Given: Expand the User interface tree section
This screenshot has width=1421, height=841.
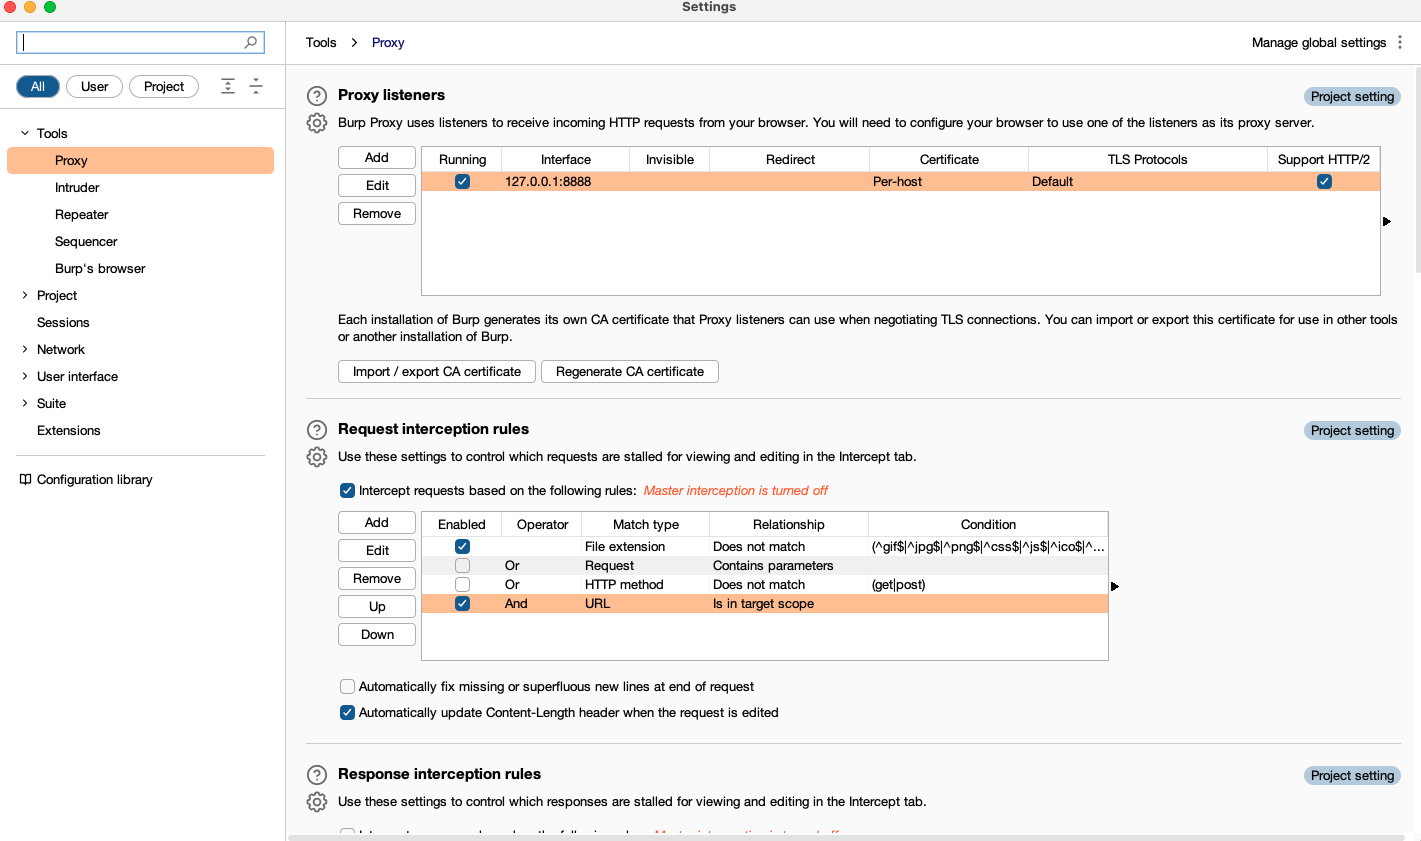Looking at the screenshot, I should coord(25,376).
